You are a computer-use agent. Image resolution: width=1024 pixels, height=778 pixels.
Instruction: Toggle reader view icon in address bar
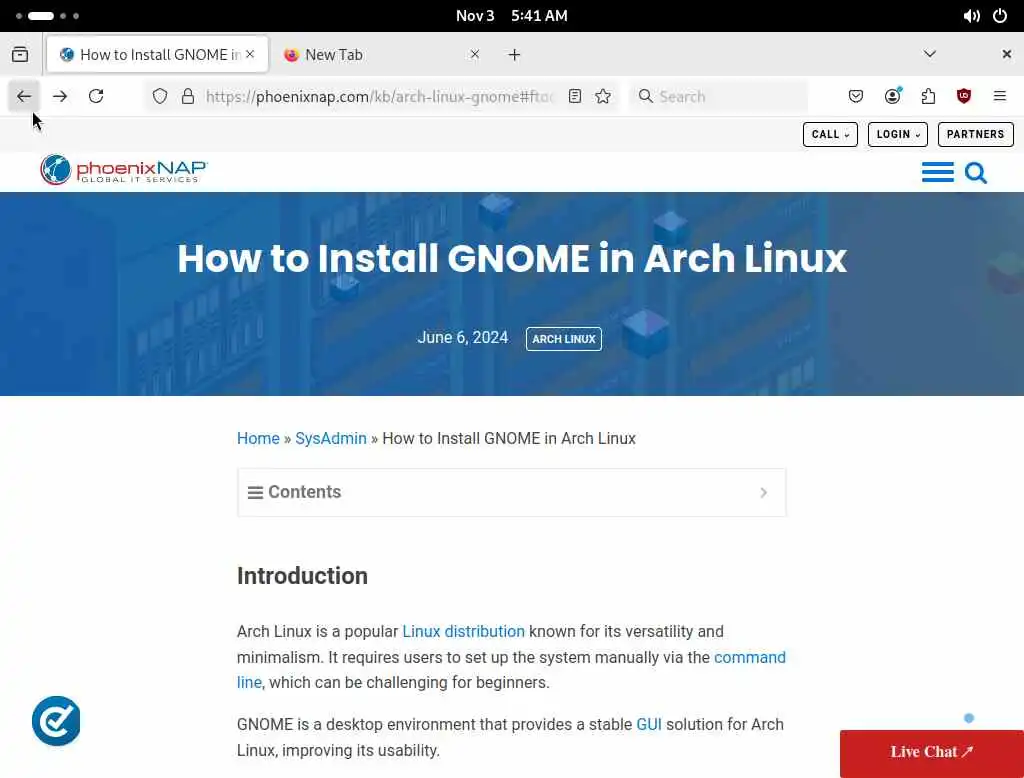(575, 97)
